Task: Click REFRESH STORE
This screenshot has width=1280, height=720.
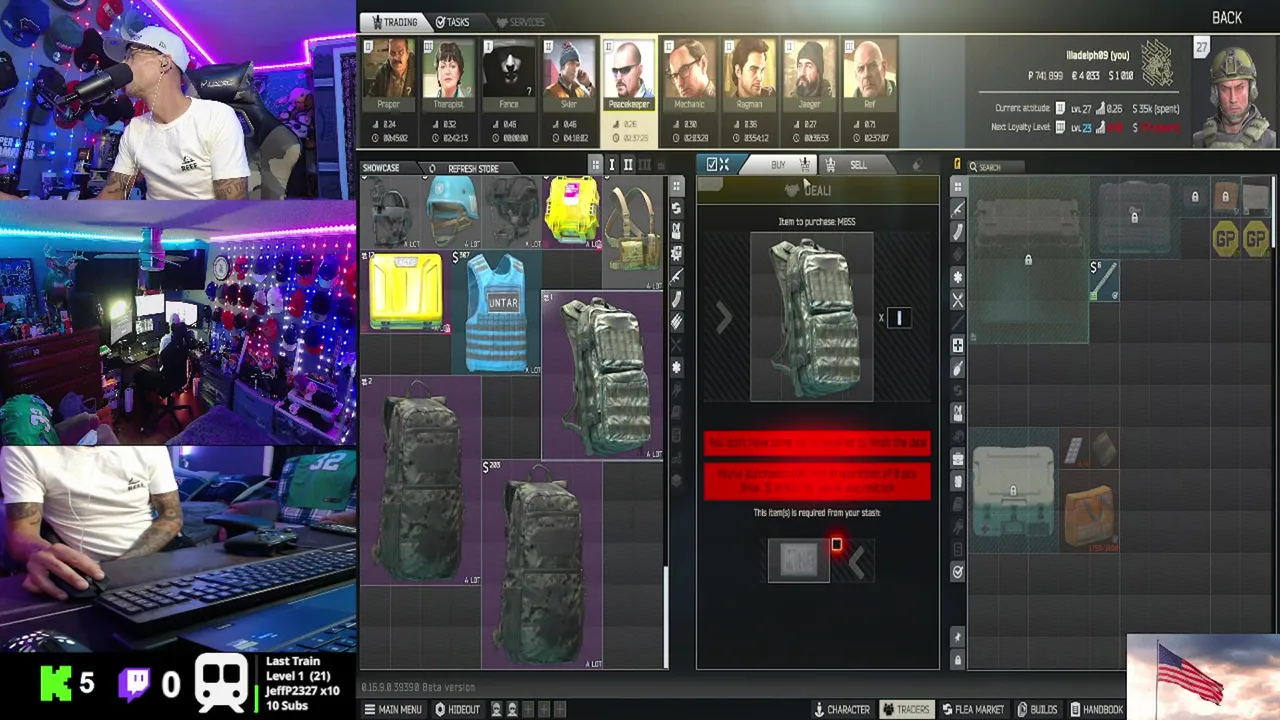Action: [473, 169]
